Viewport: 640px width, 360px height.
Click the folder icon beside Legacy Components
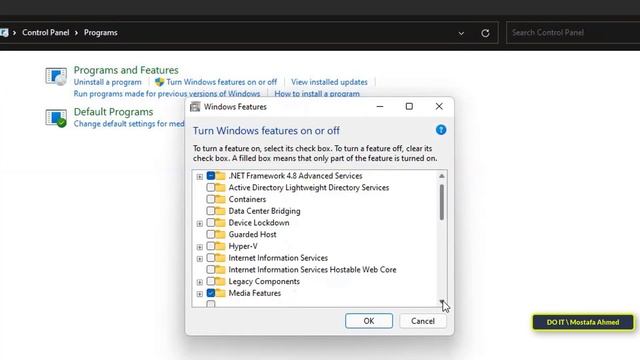point(220,281)
